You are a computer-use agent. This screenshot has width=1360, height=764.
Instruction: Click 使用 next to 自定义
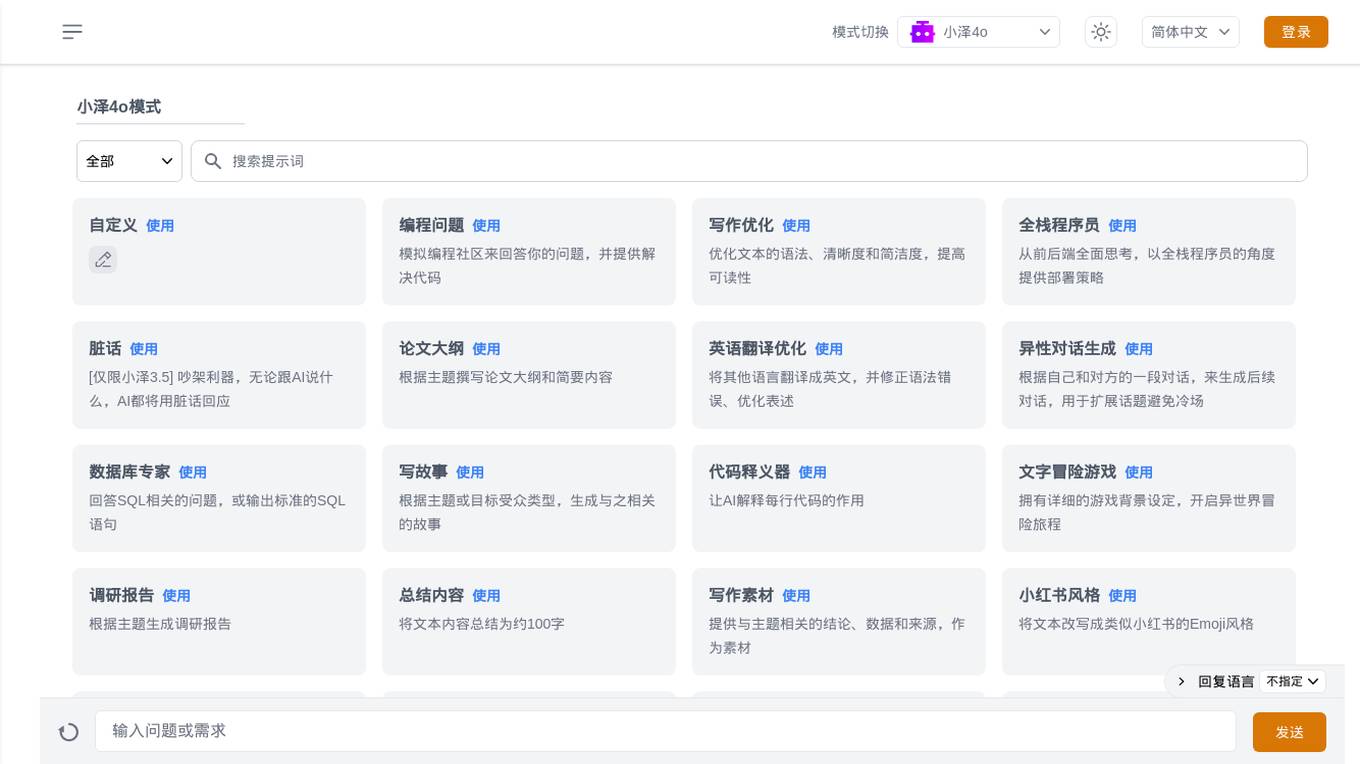160,226
